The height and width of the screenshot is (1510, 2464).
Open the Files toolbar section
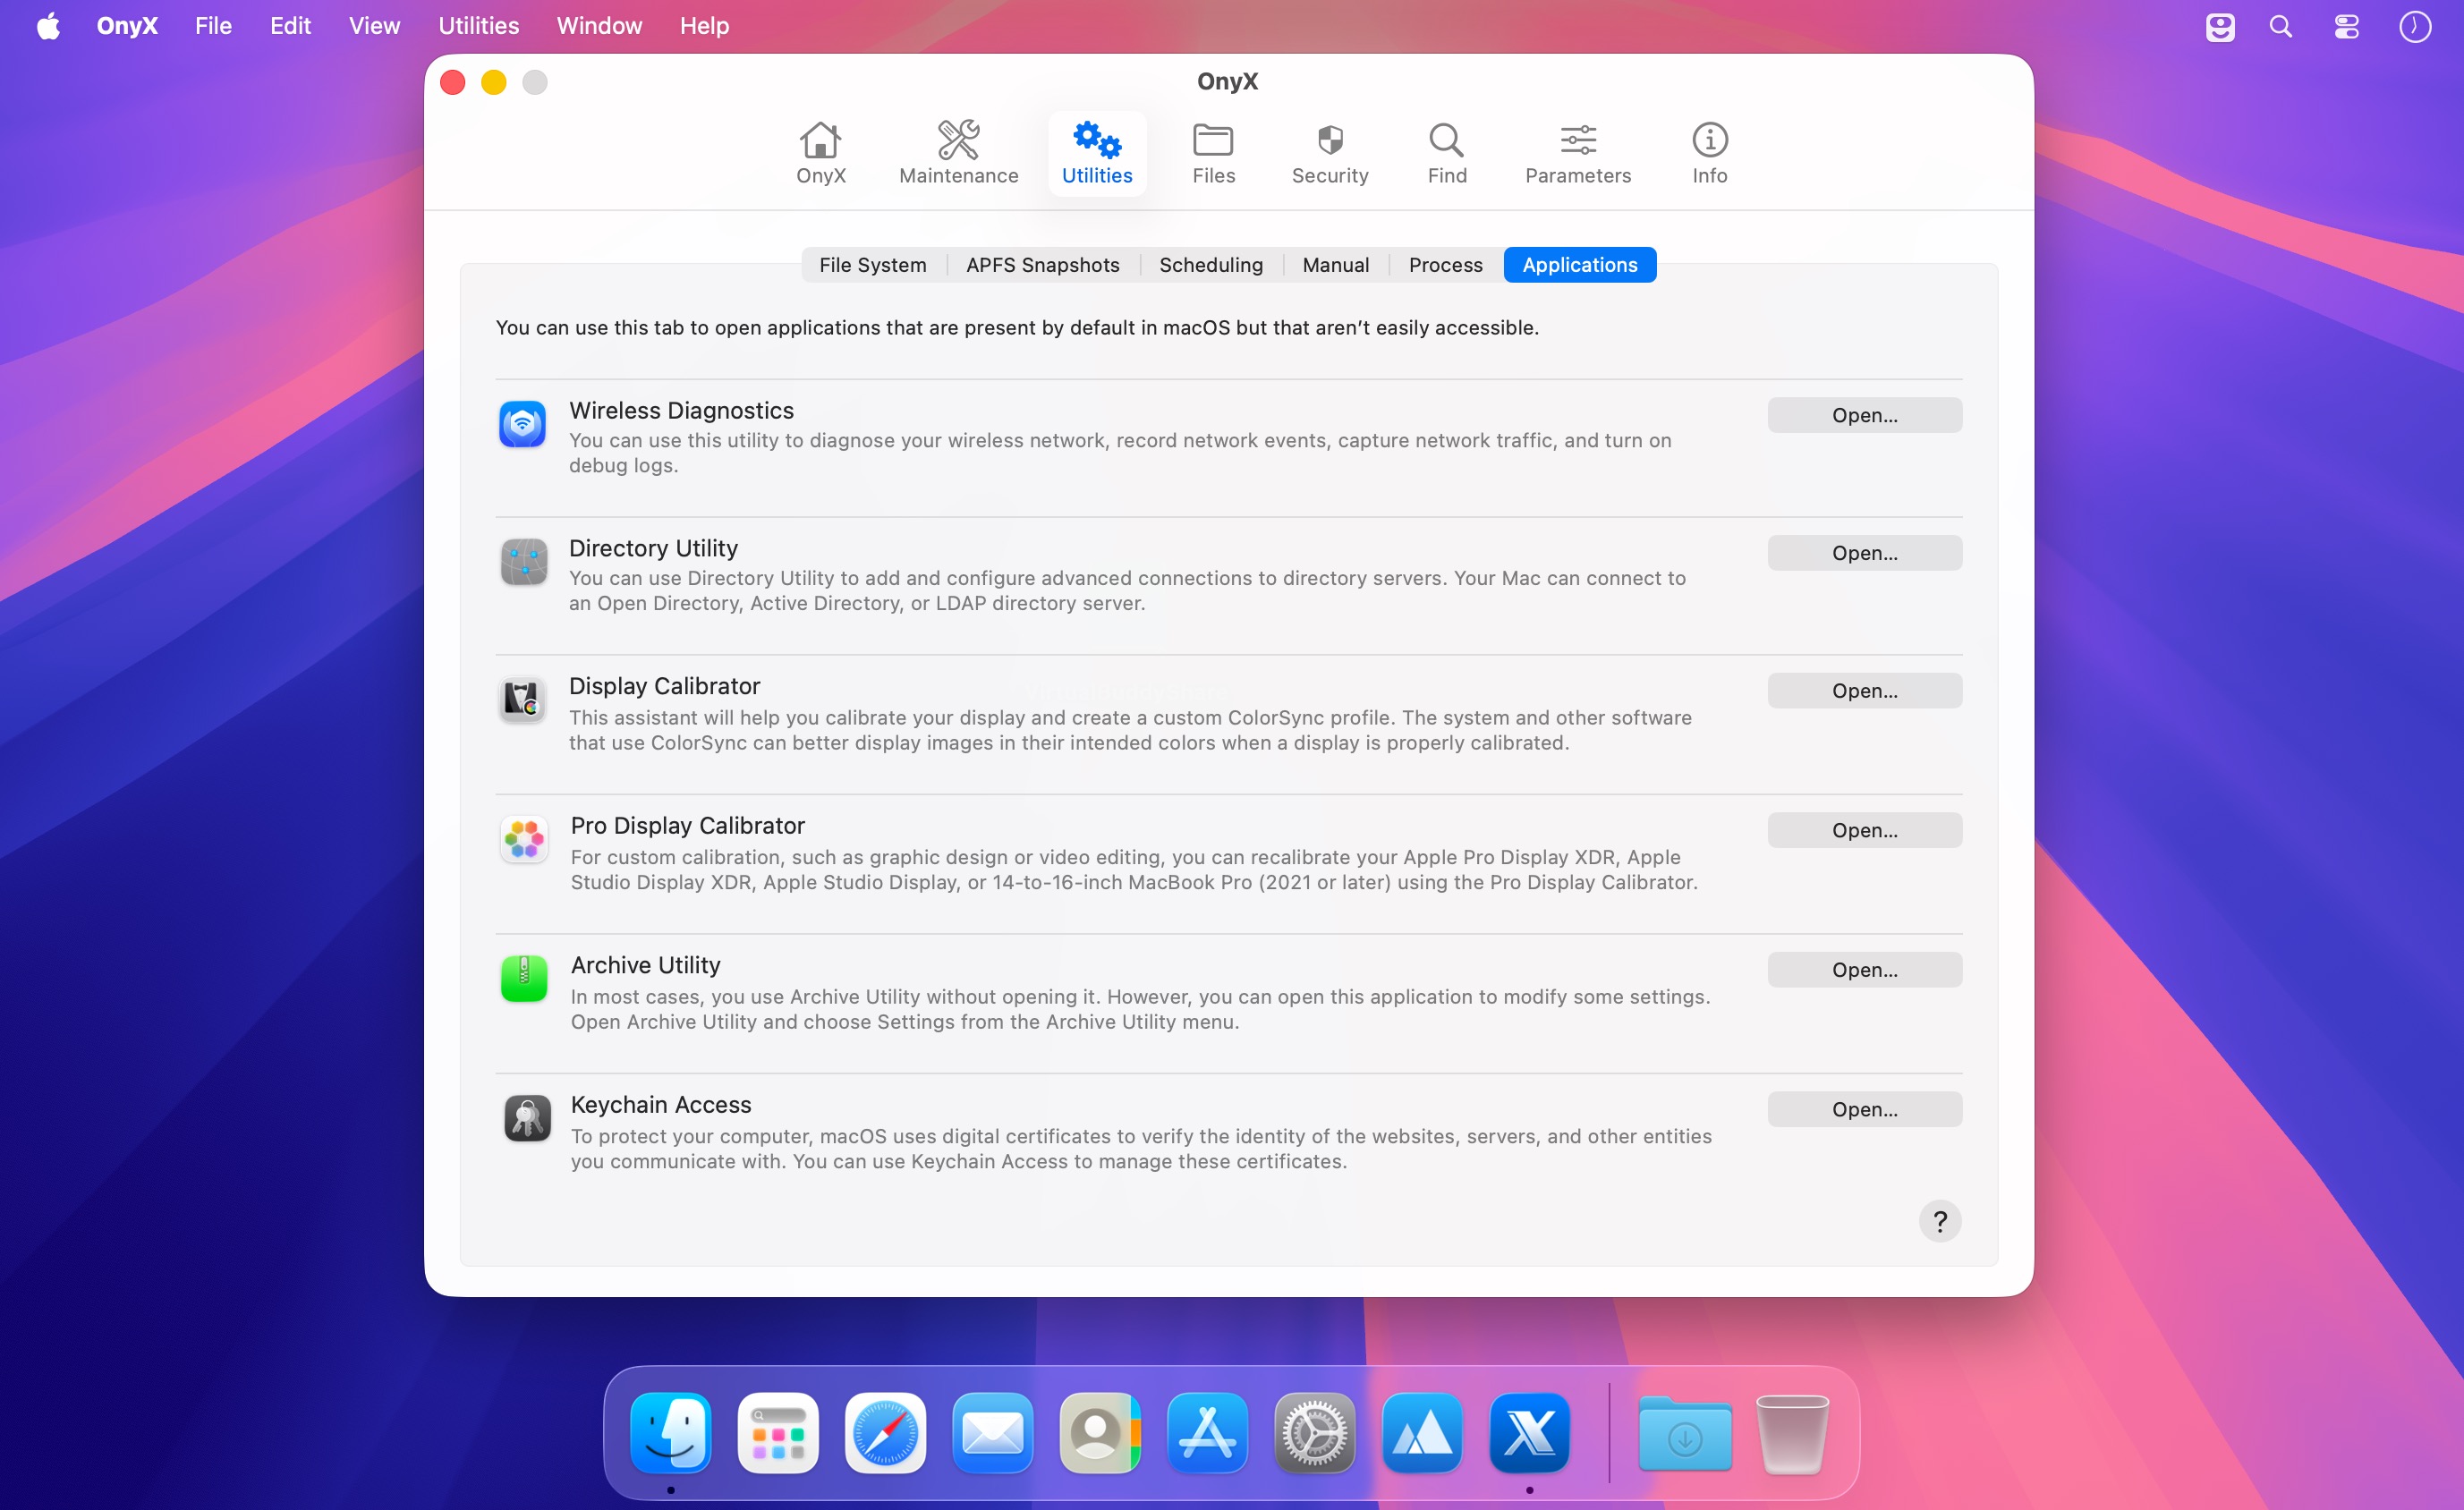(x=1213, y=153)
